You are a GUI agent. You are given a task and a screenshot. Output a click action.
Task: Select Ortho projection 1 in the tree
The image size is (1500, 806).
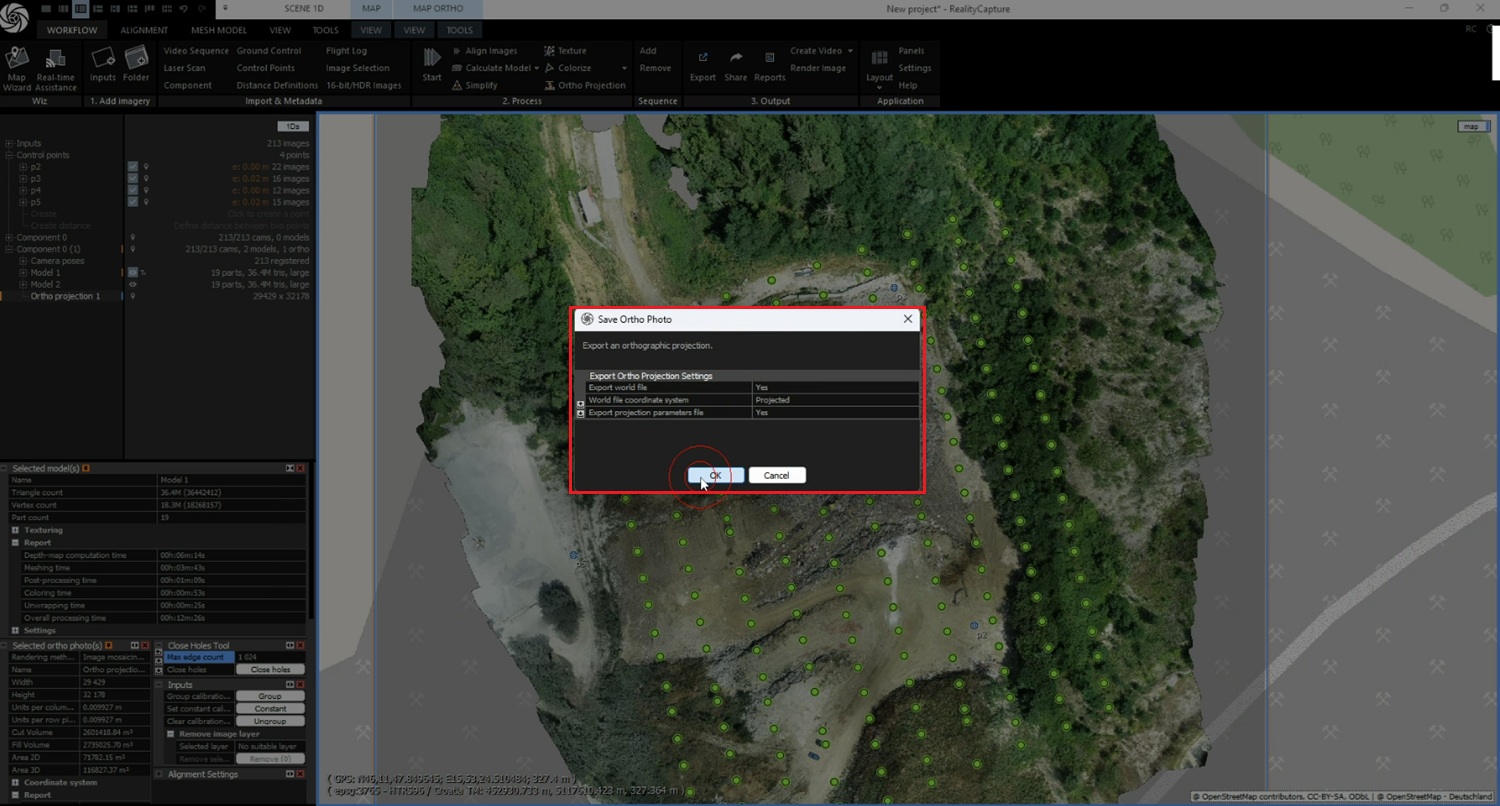65,296
